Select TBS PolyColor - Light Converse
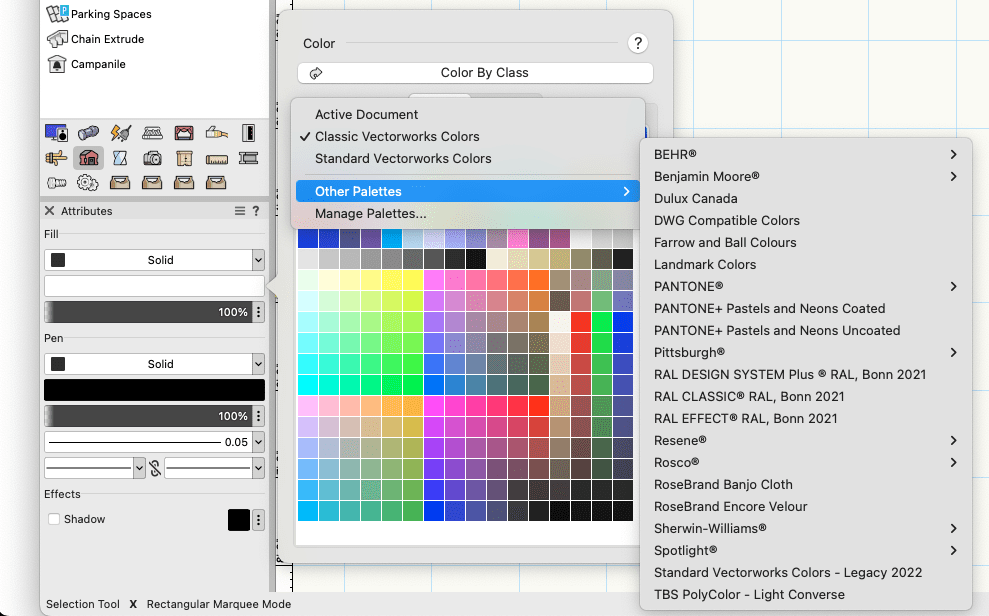The width and height of the screenshot is (989, 616). [x=806, y=595]
